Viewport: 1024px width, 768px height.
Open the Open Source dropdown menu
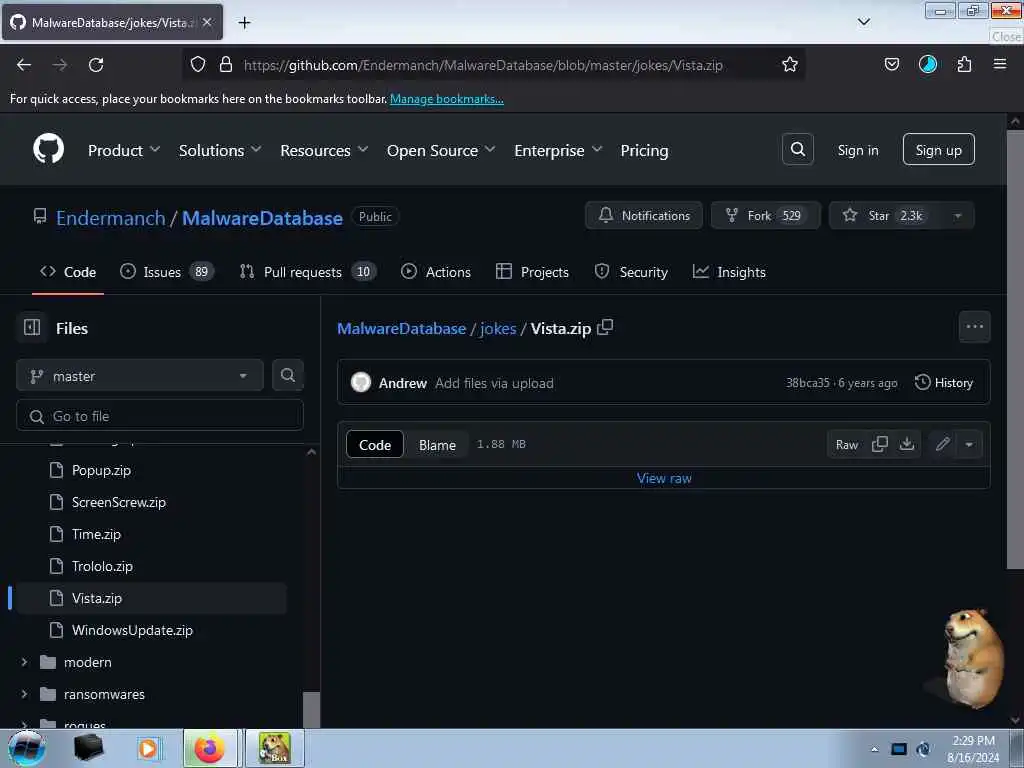(441, 150)
